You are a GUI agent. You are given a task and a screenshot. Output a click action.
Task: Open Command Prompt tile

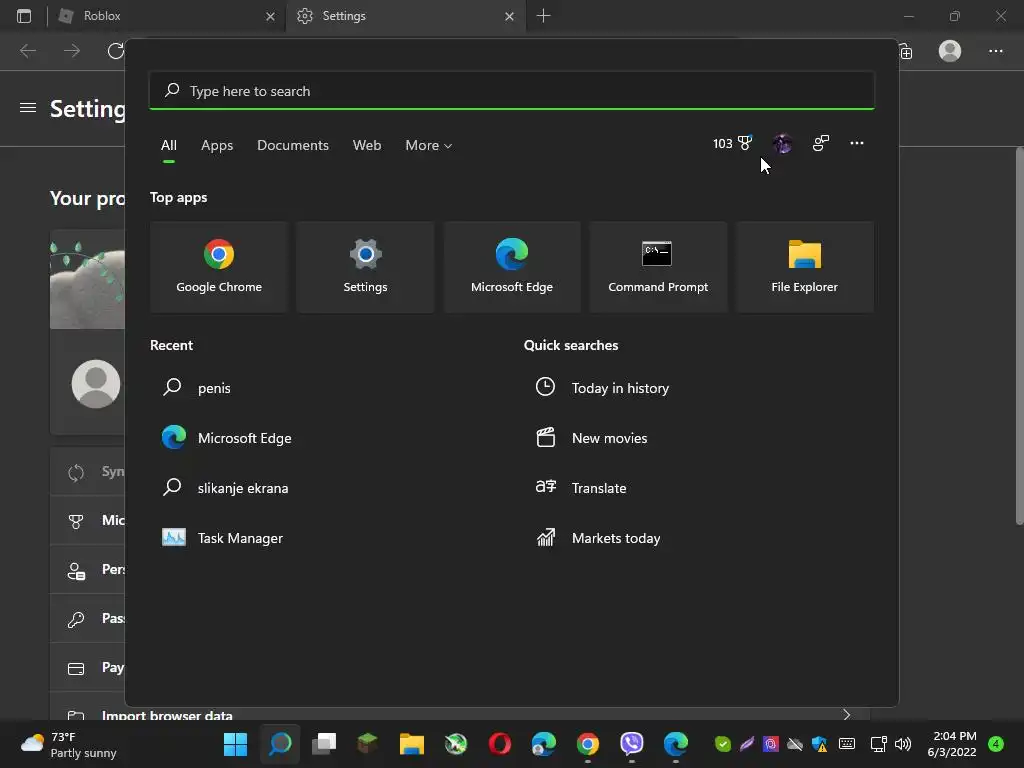click(x=658, y=266)
